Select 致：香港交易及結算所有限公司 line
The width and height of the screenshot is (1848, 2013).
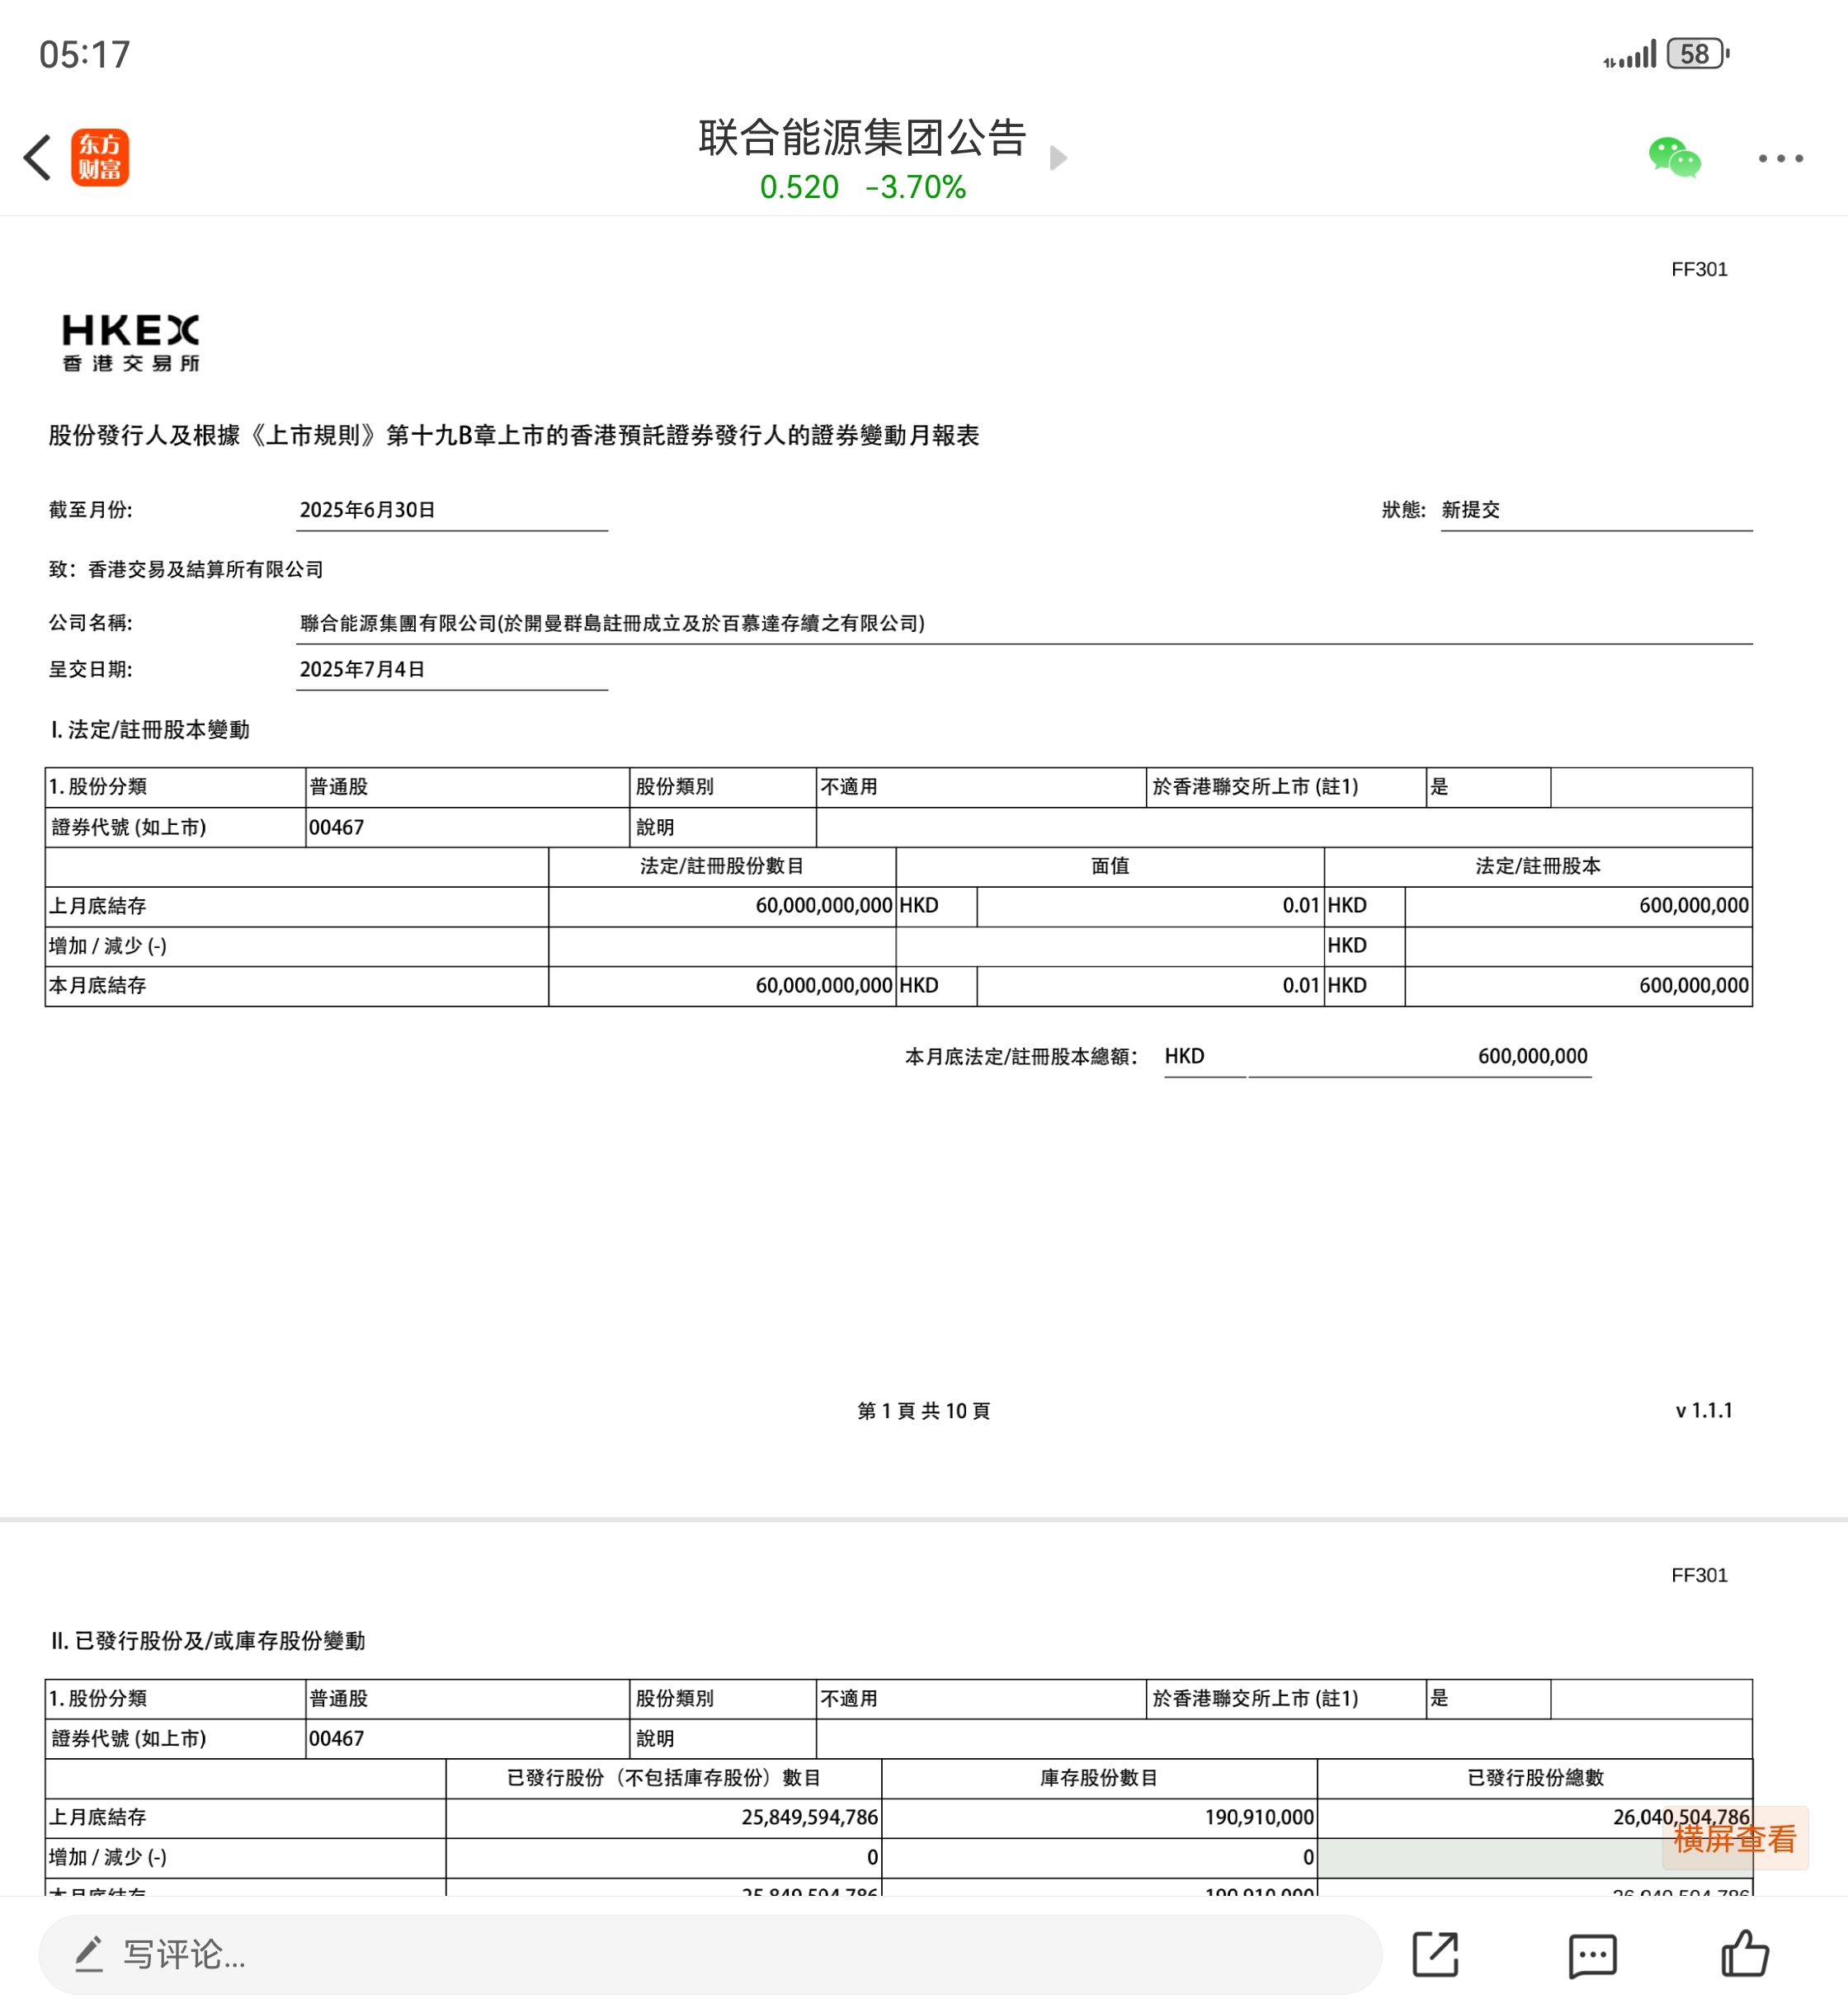(186, 569)
